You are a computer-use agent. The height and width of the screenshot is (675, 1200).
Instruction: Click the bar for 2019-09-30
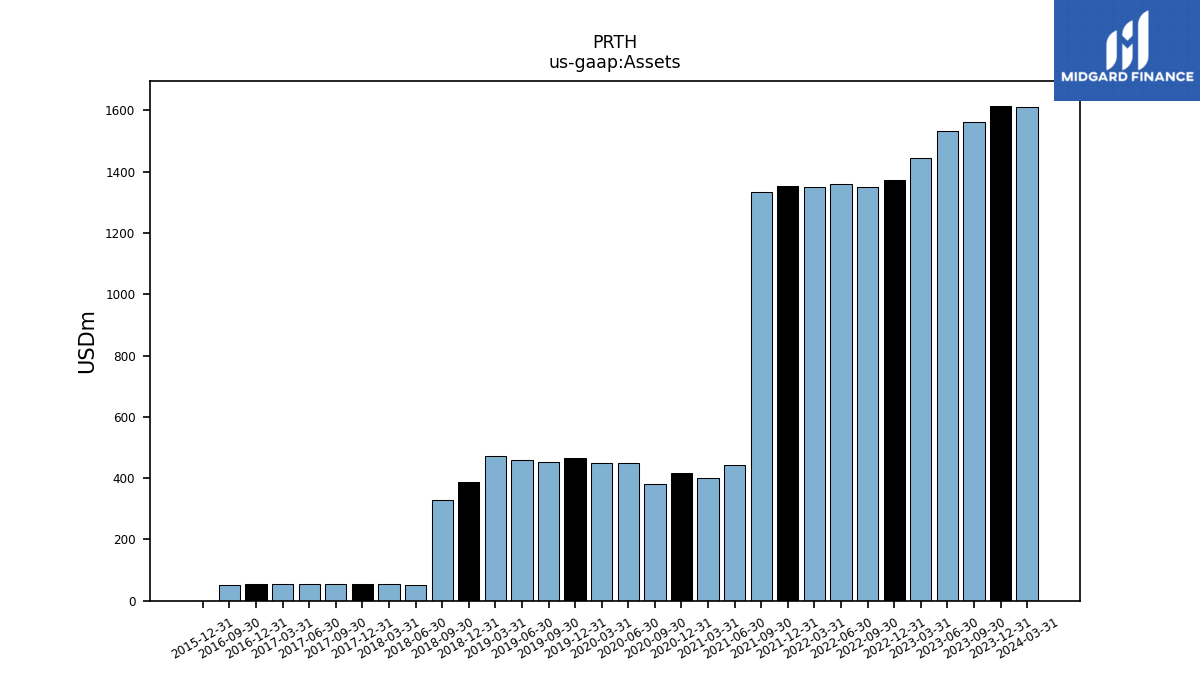coord(549,531)
